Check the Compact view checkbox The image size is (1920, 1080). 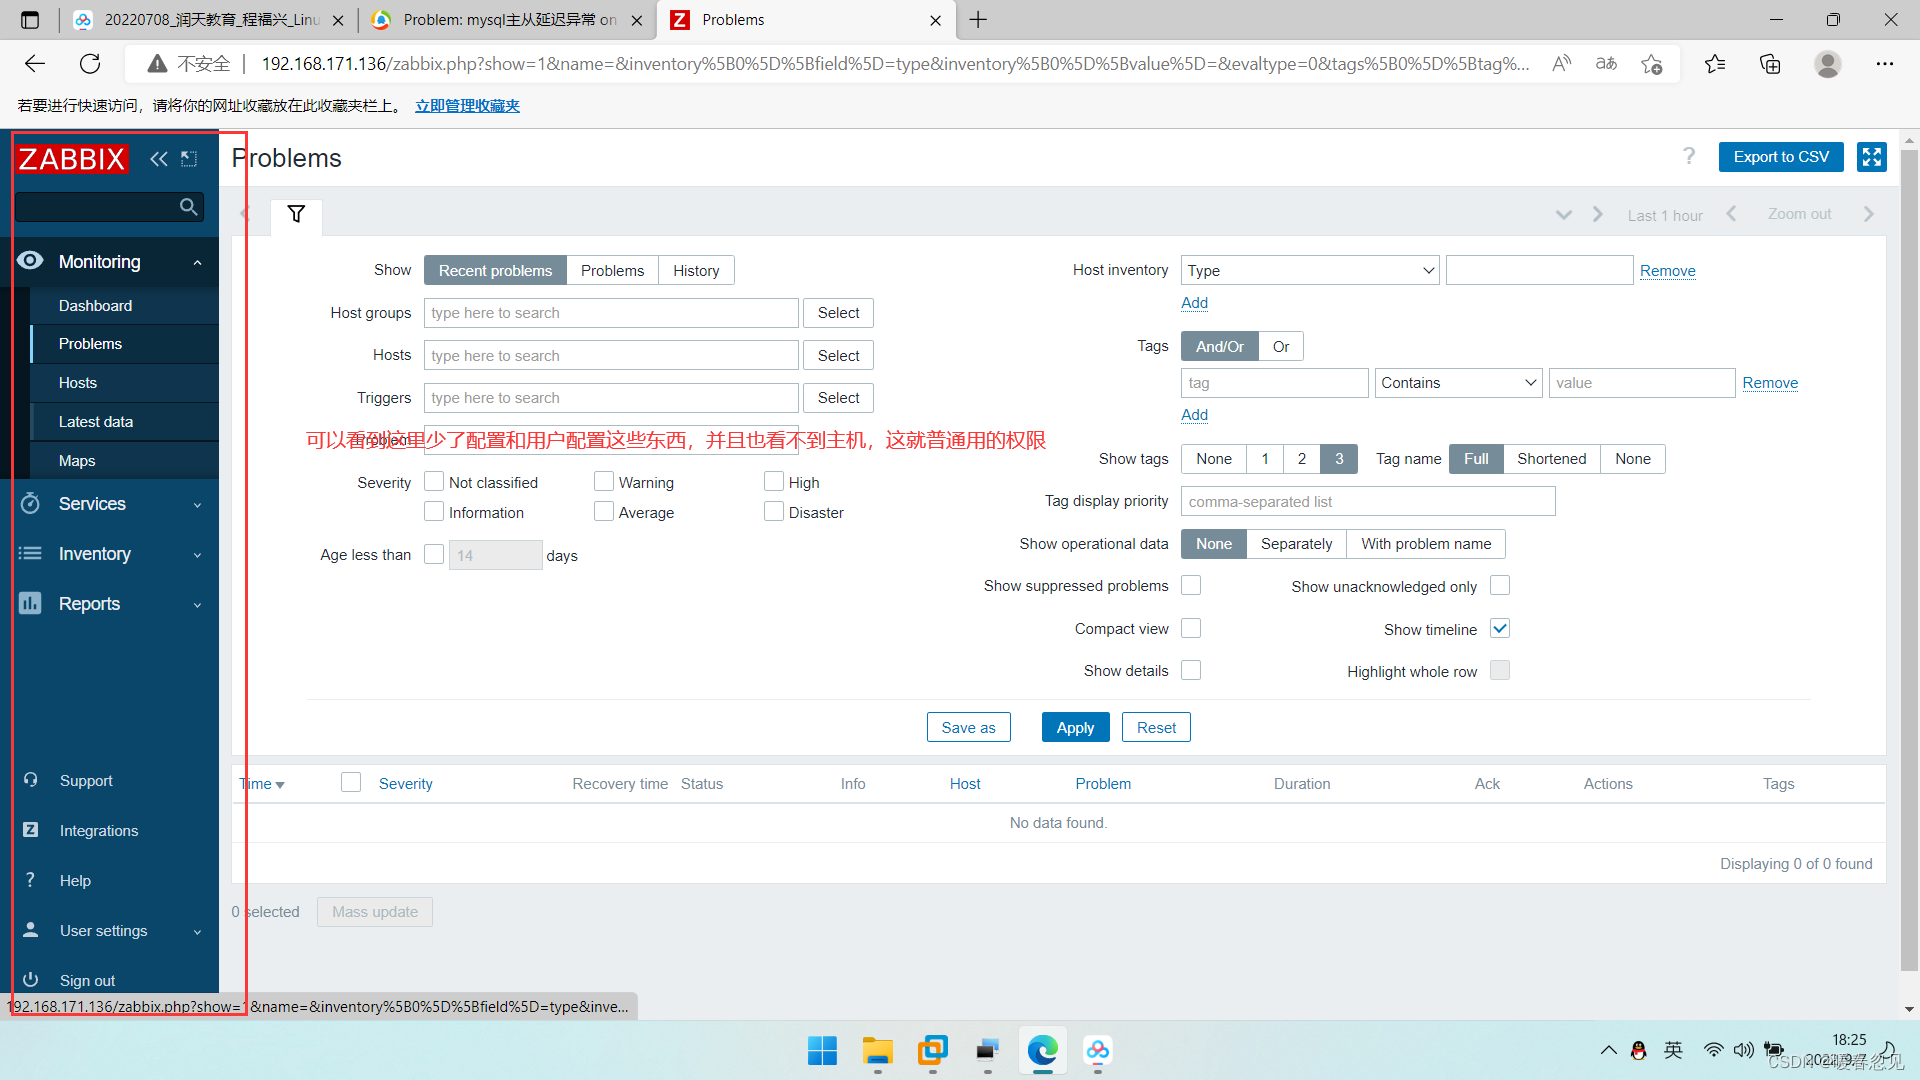1191,628
